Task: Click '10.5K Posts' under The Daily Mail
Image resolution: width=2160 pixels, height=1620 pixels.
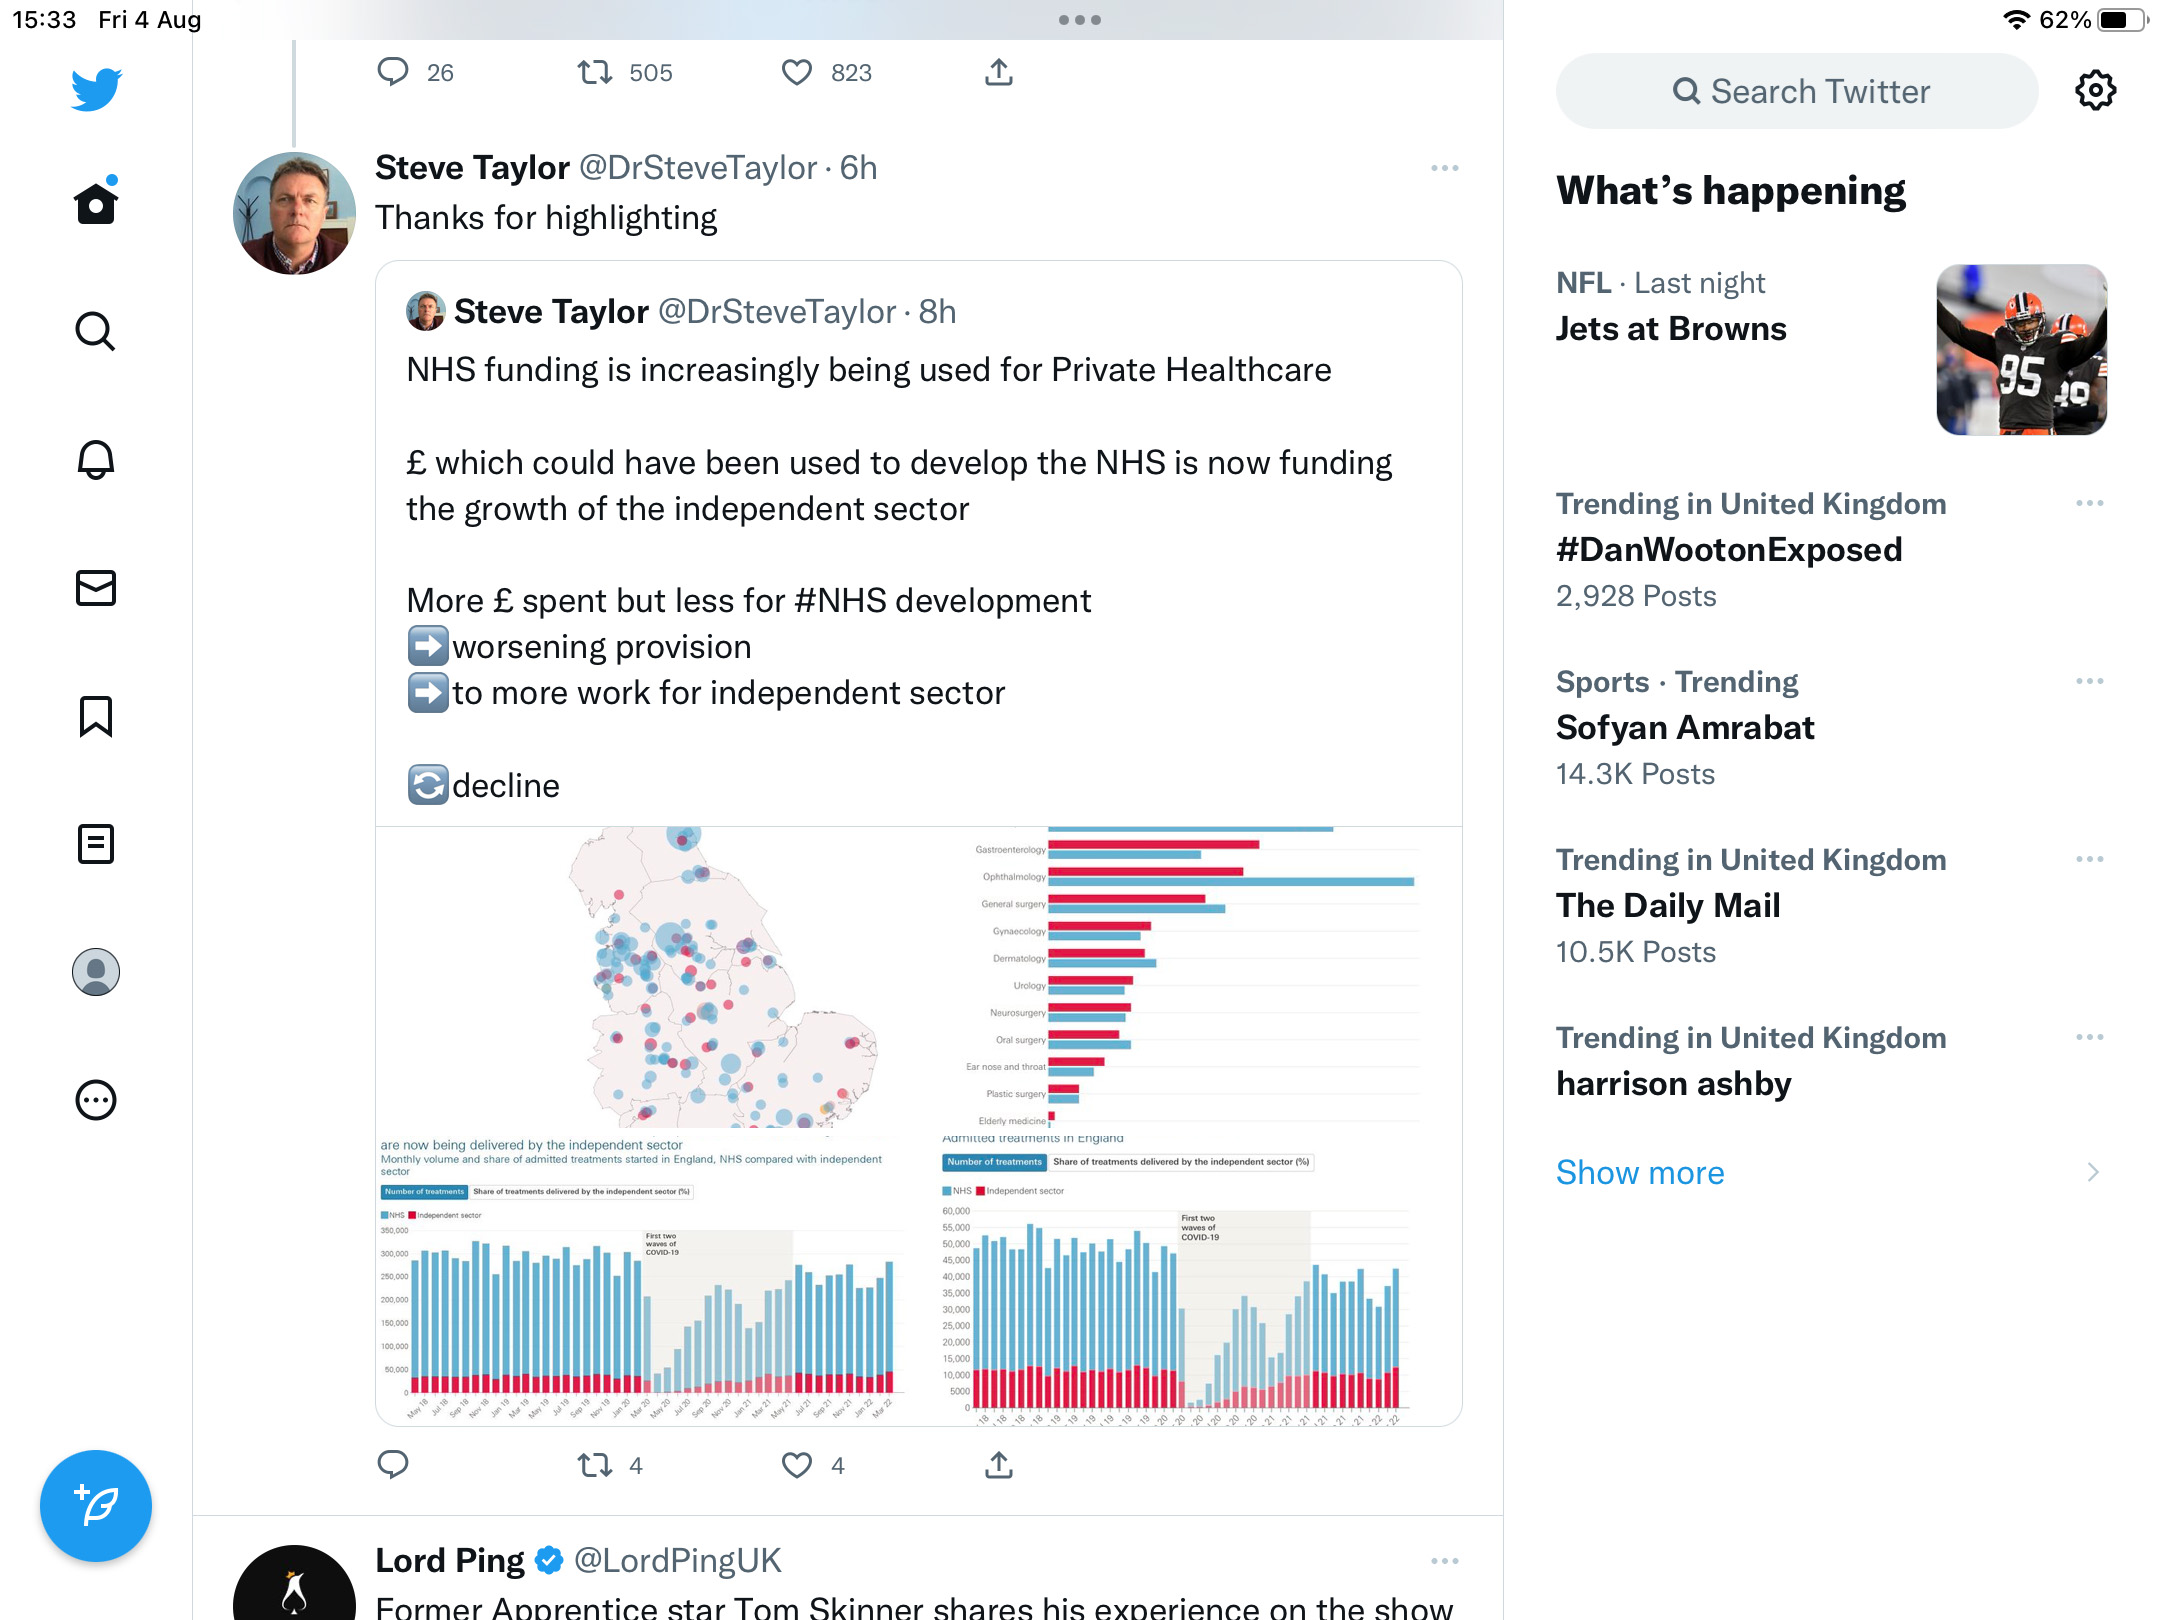Action: point(1636,952)
